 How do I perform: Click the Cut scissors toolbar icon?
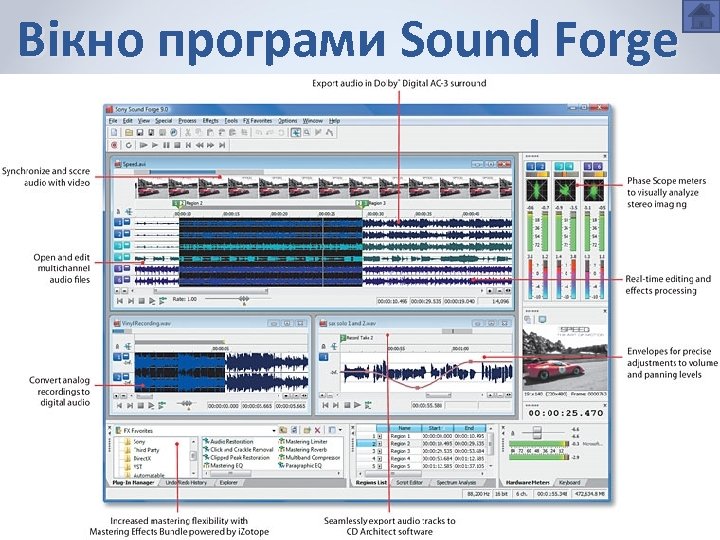pyautogui.click(x=188, y=132)
